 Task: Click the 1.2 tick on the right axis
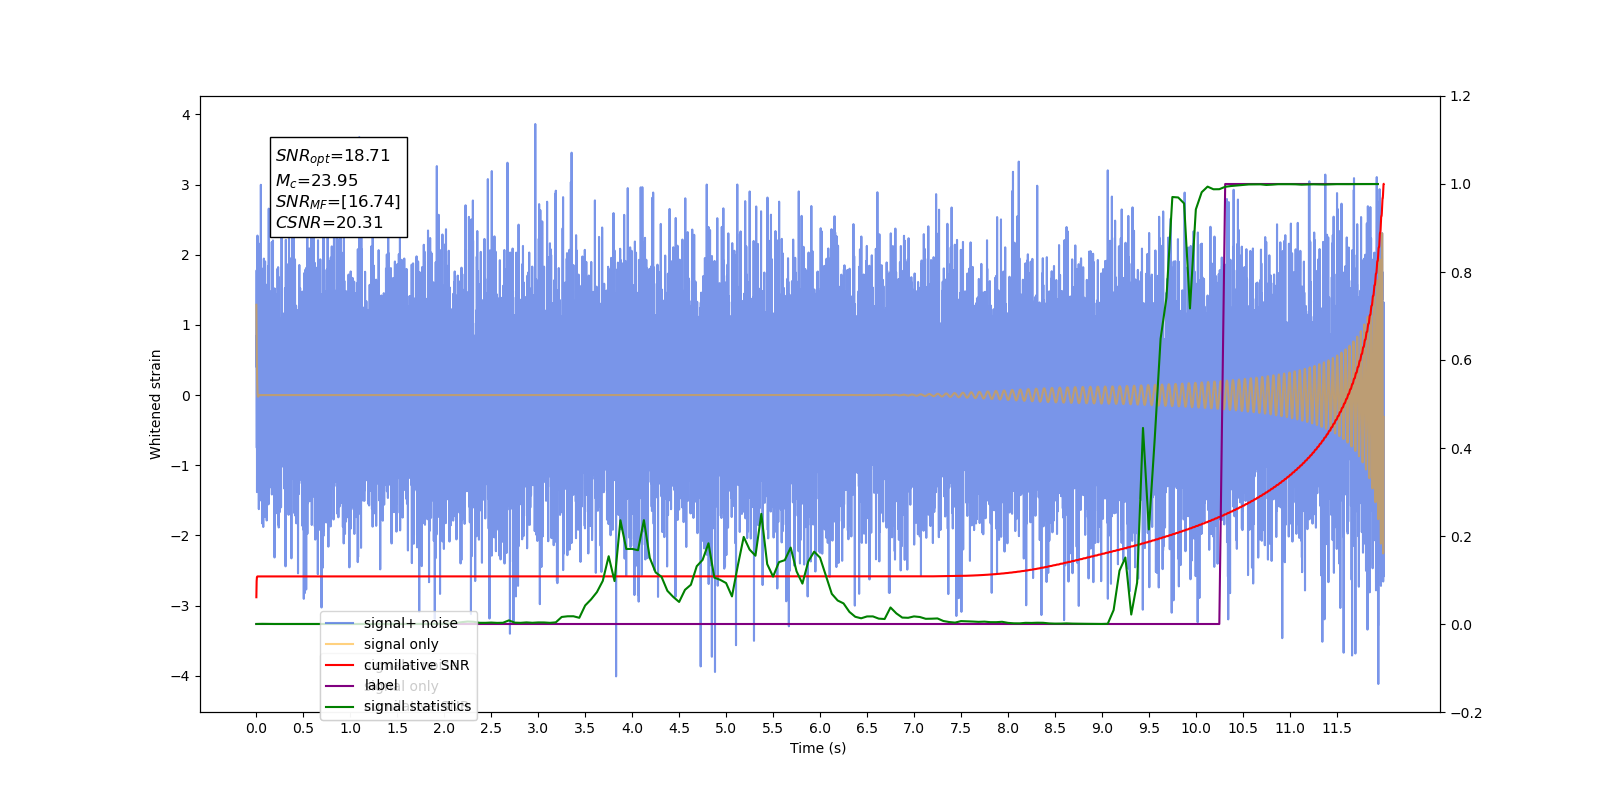click(x=1461, y=97)
